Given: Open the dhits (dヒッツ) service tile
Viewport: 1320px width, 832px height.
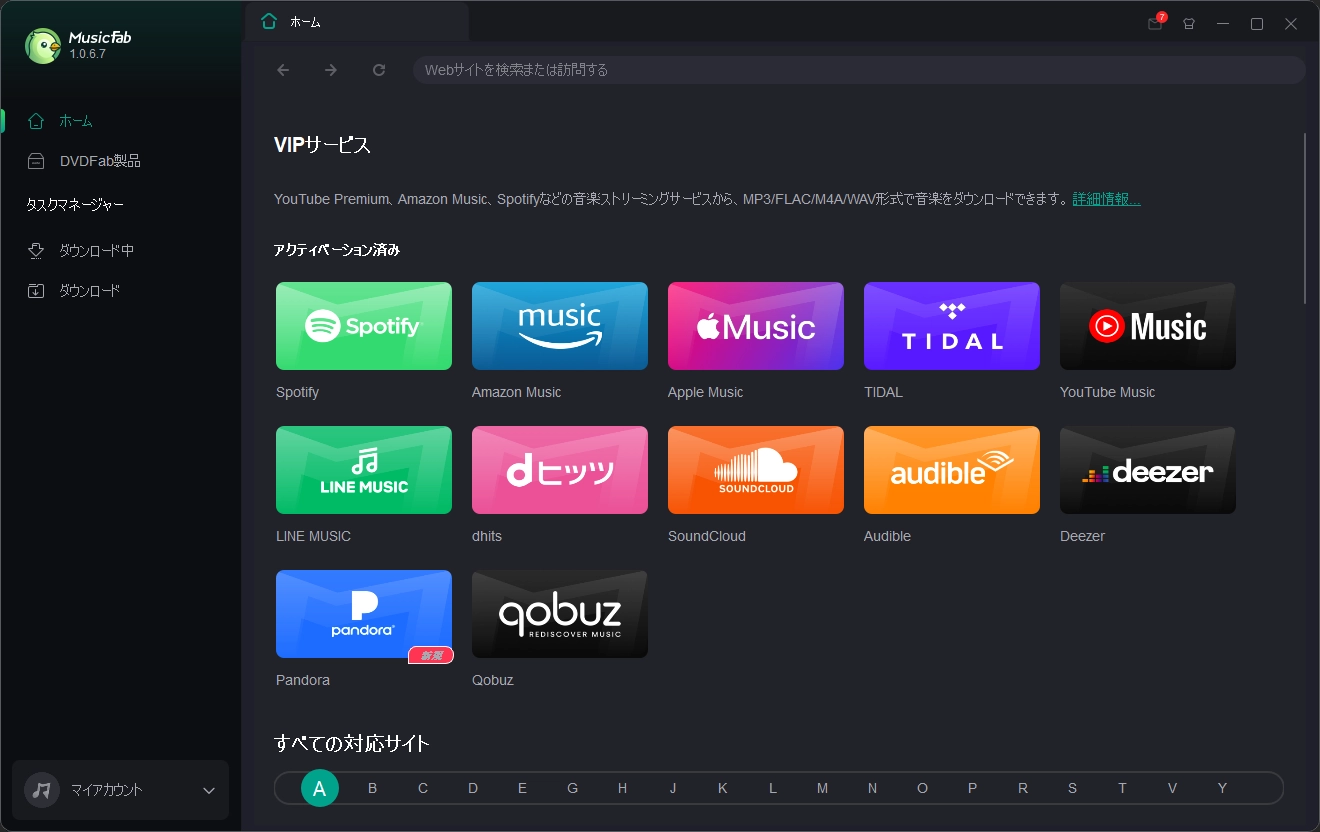Looking at the screenshot, I should coord(560,470).
